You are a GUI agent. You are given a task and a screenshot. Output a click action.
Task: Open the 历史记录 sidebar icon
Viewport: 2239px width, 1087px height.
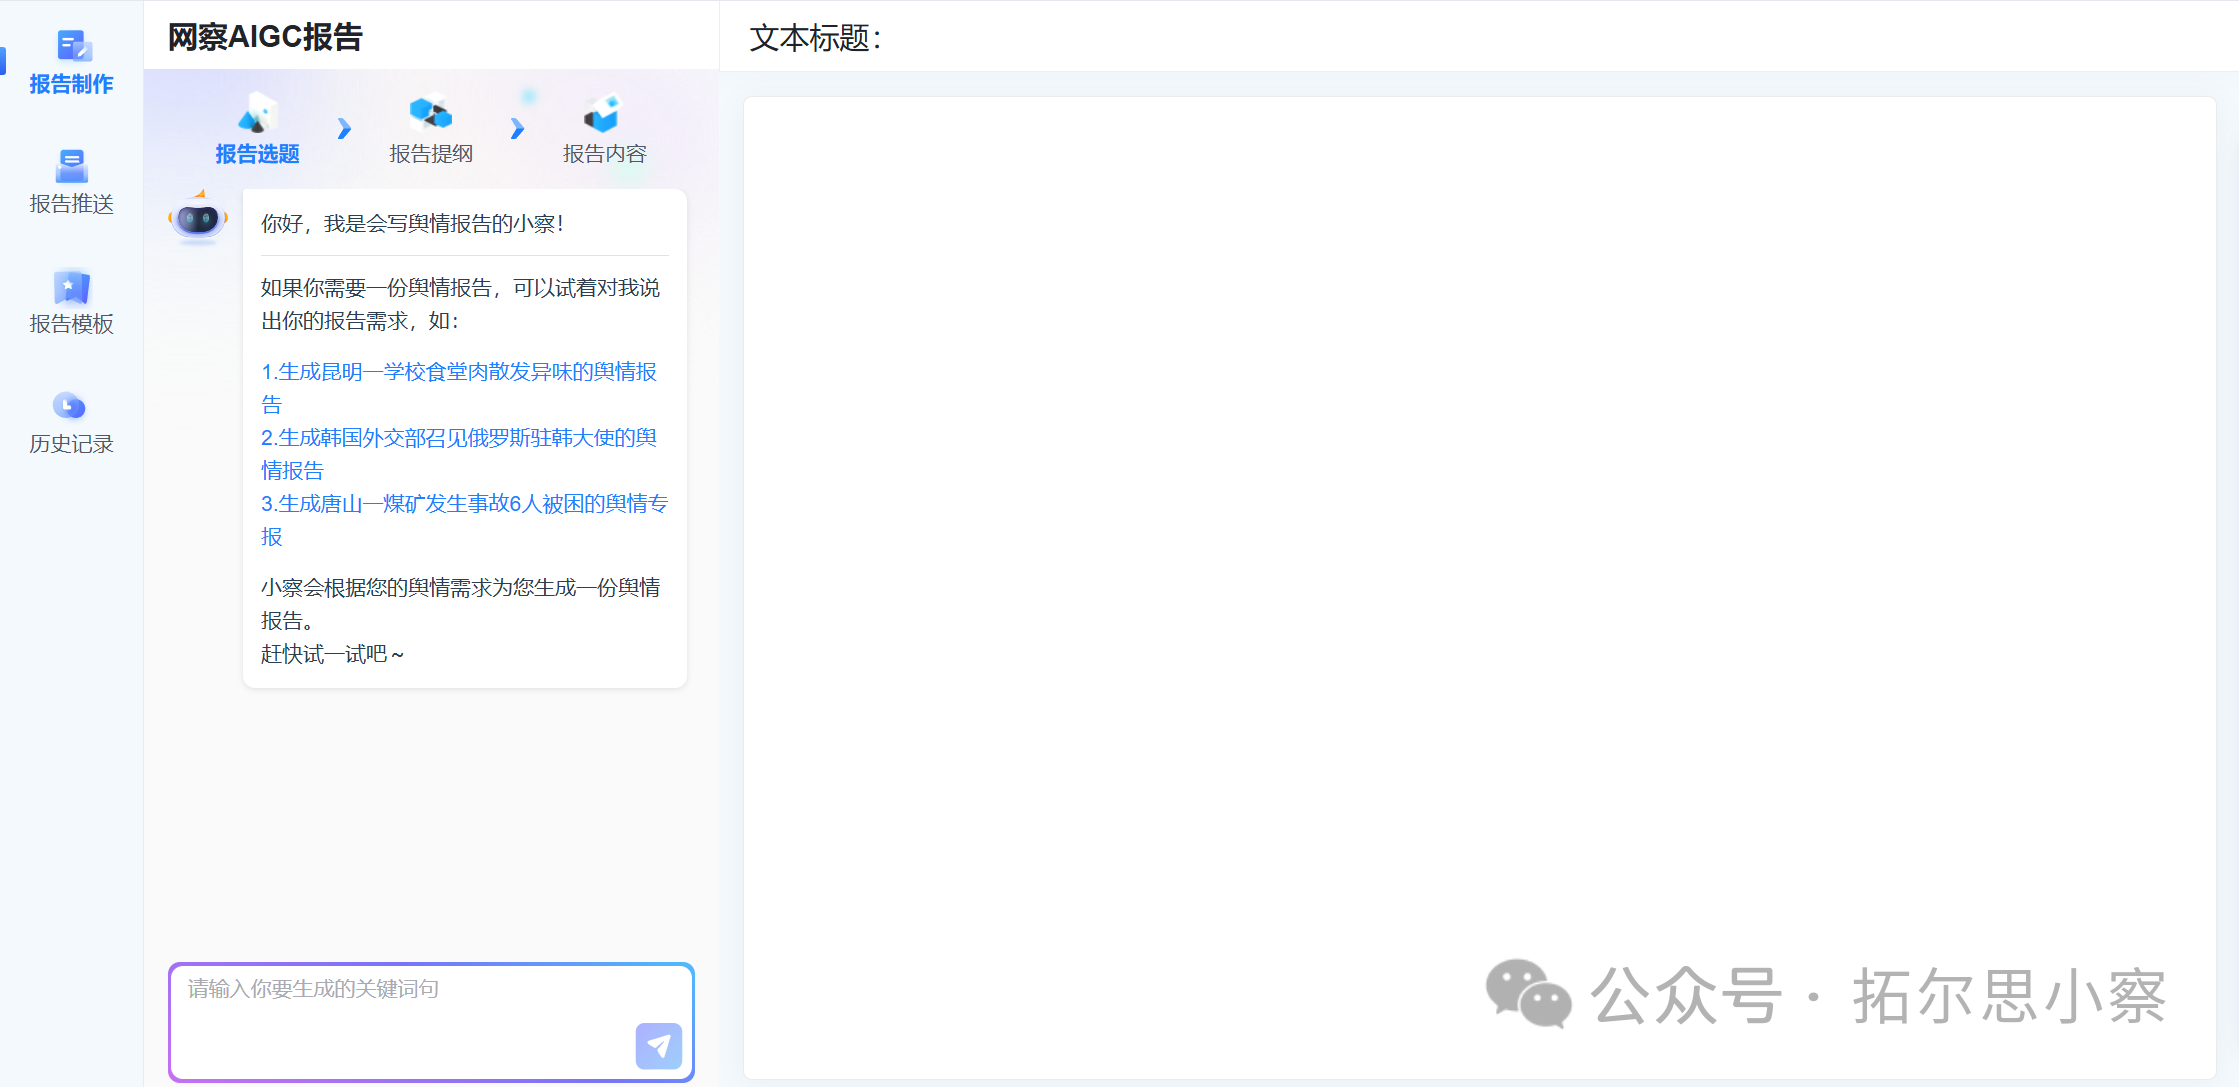70,406
